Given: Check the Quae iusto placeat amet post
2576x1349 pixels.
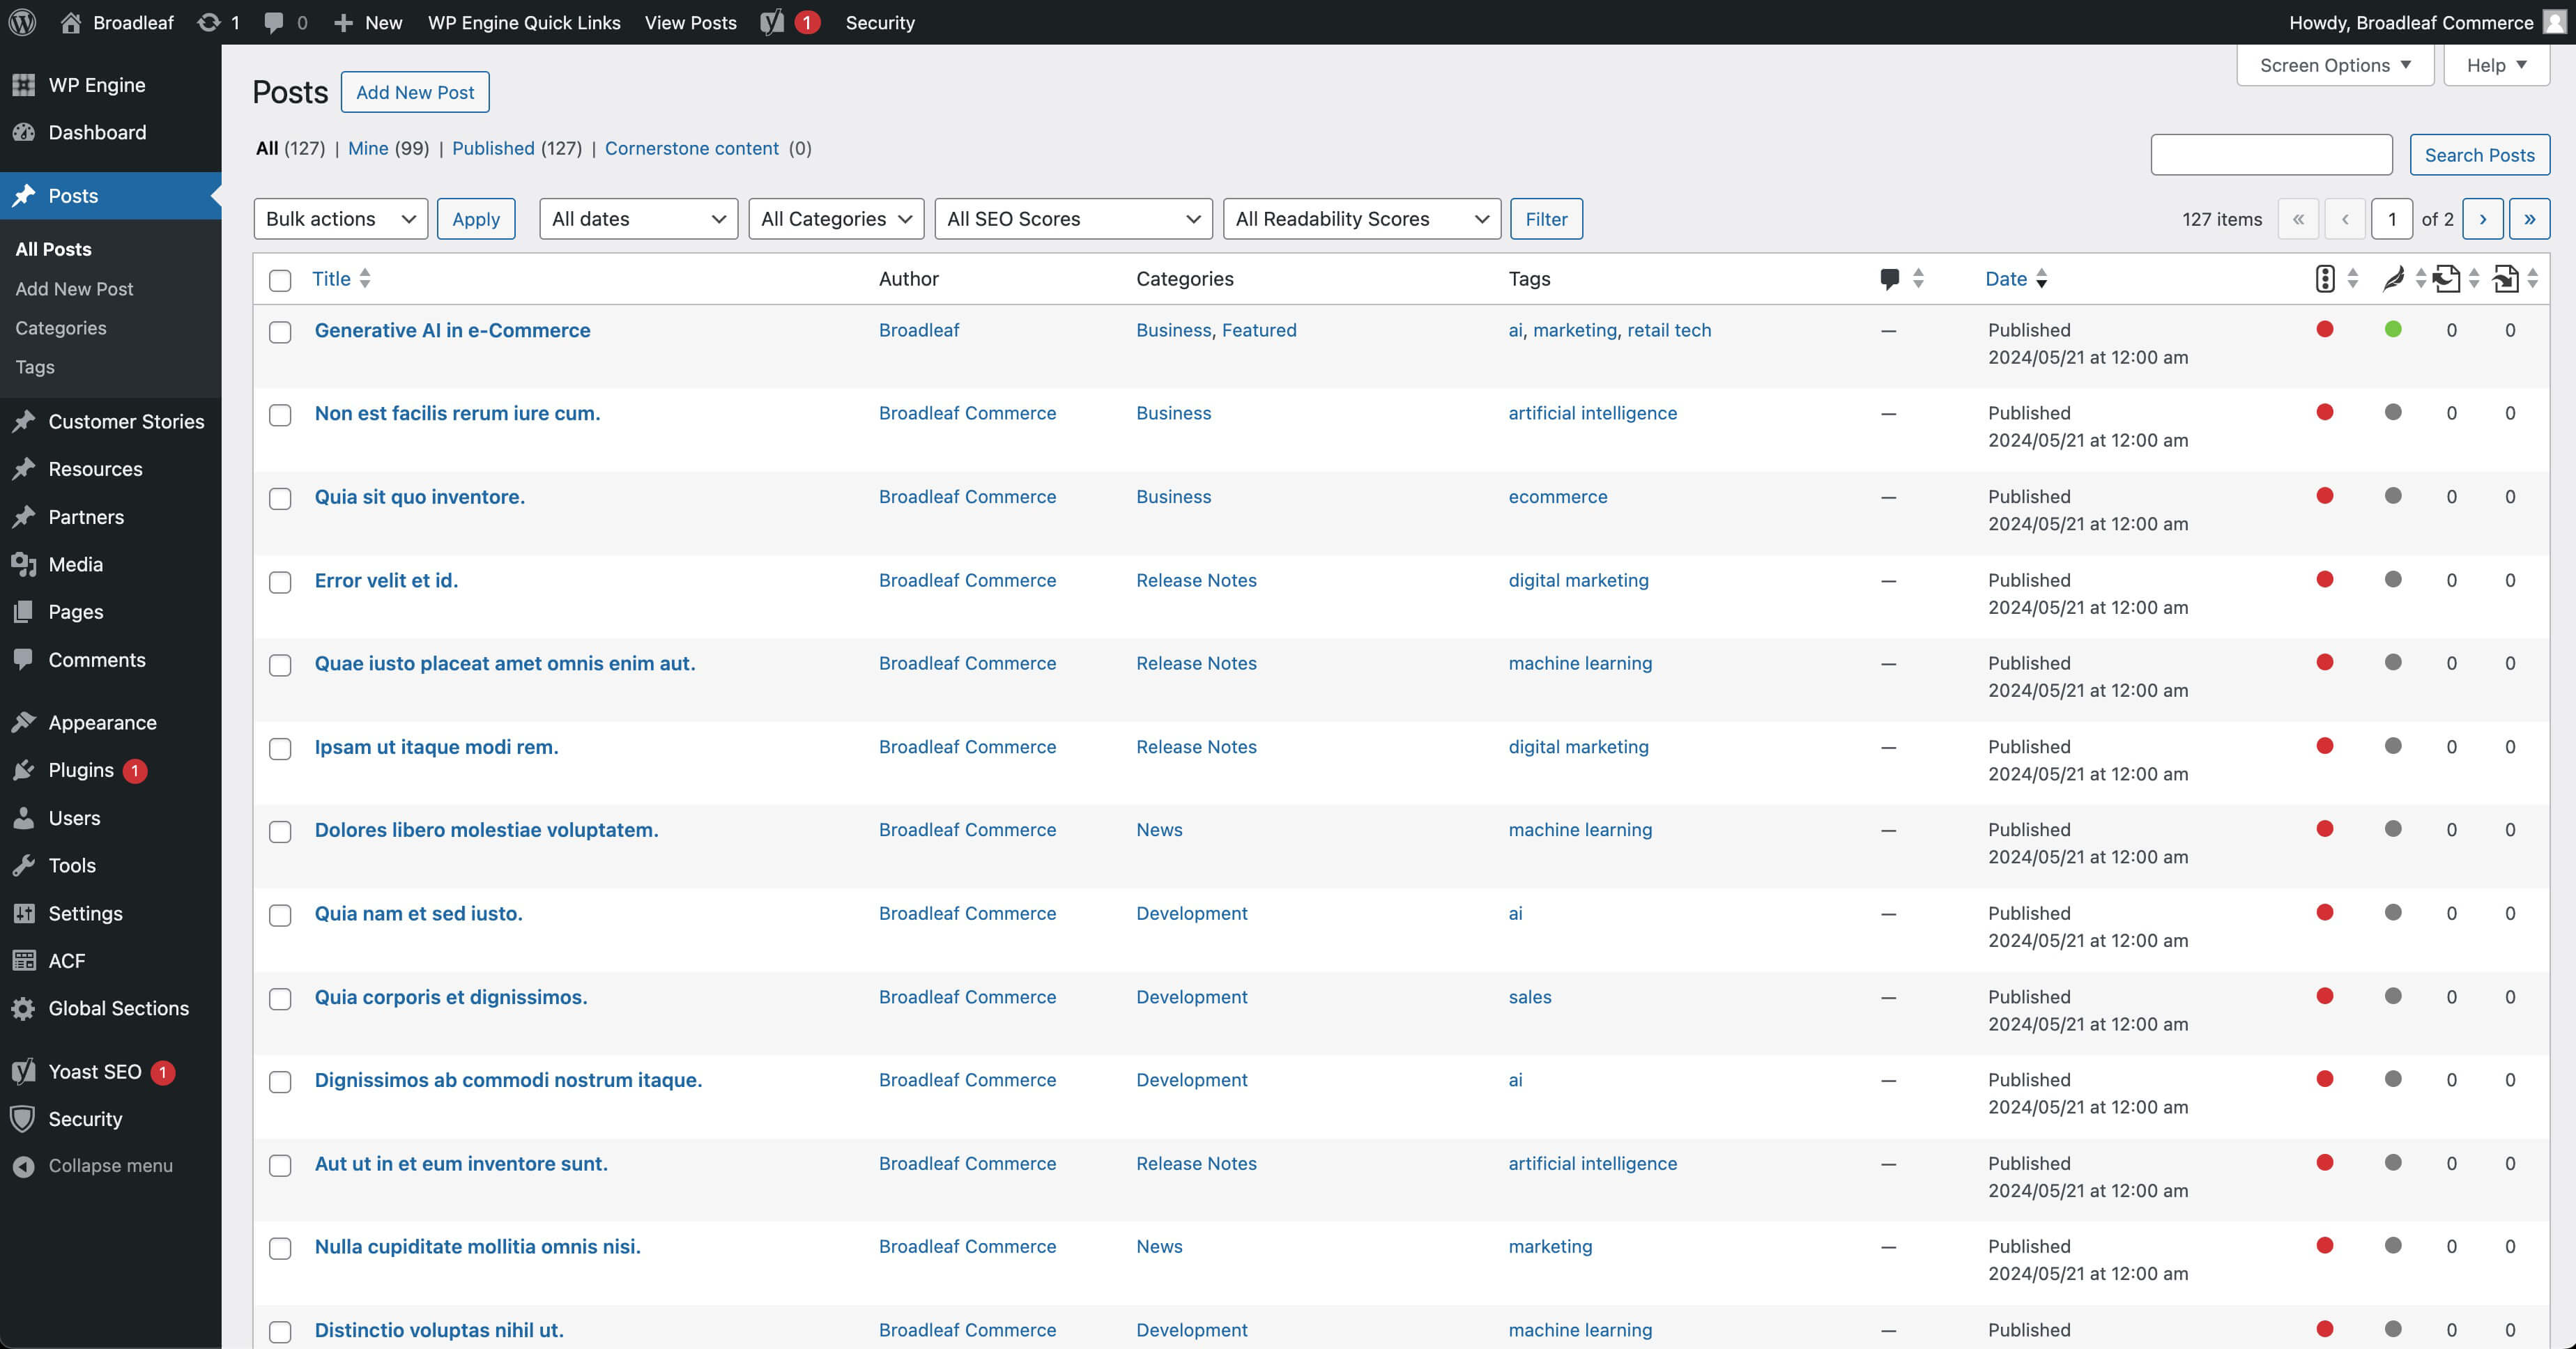Looking at the screenshot, I should 280,665.
